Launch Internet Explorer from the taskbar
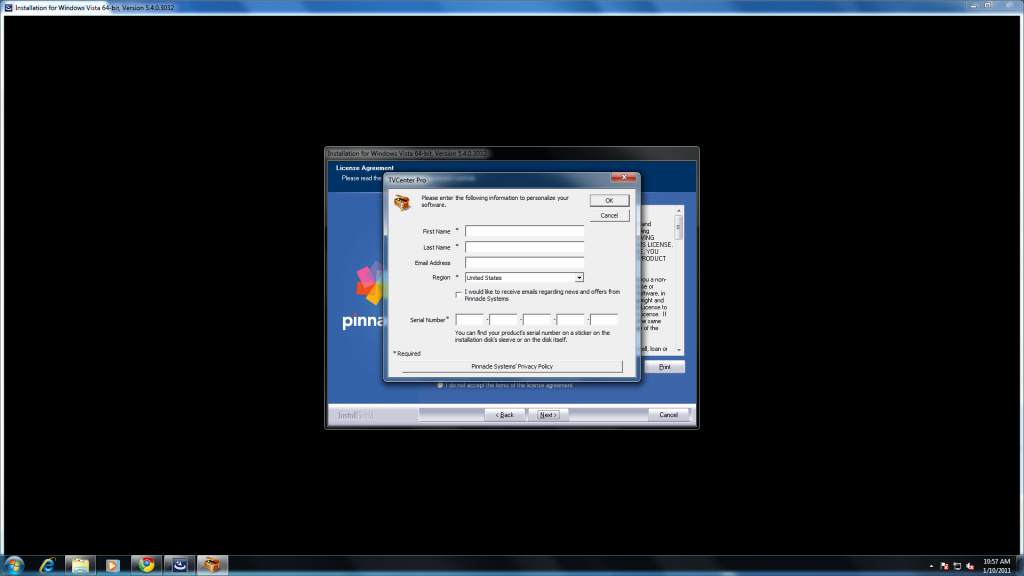The width and height of the screenshot is (1024, 576). (47, 565)
